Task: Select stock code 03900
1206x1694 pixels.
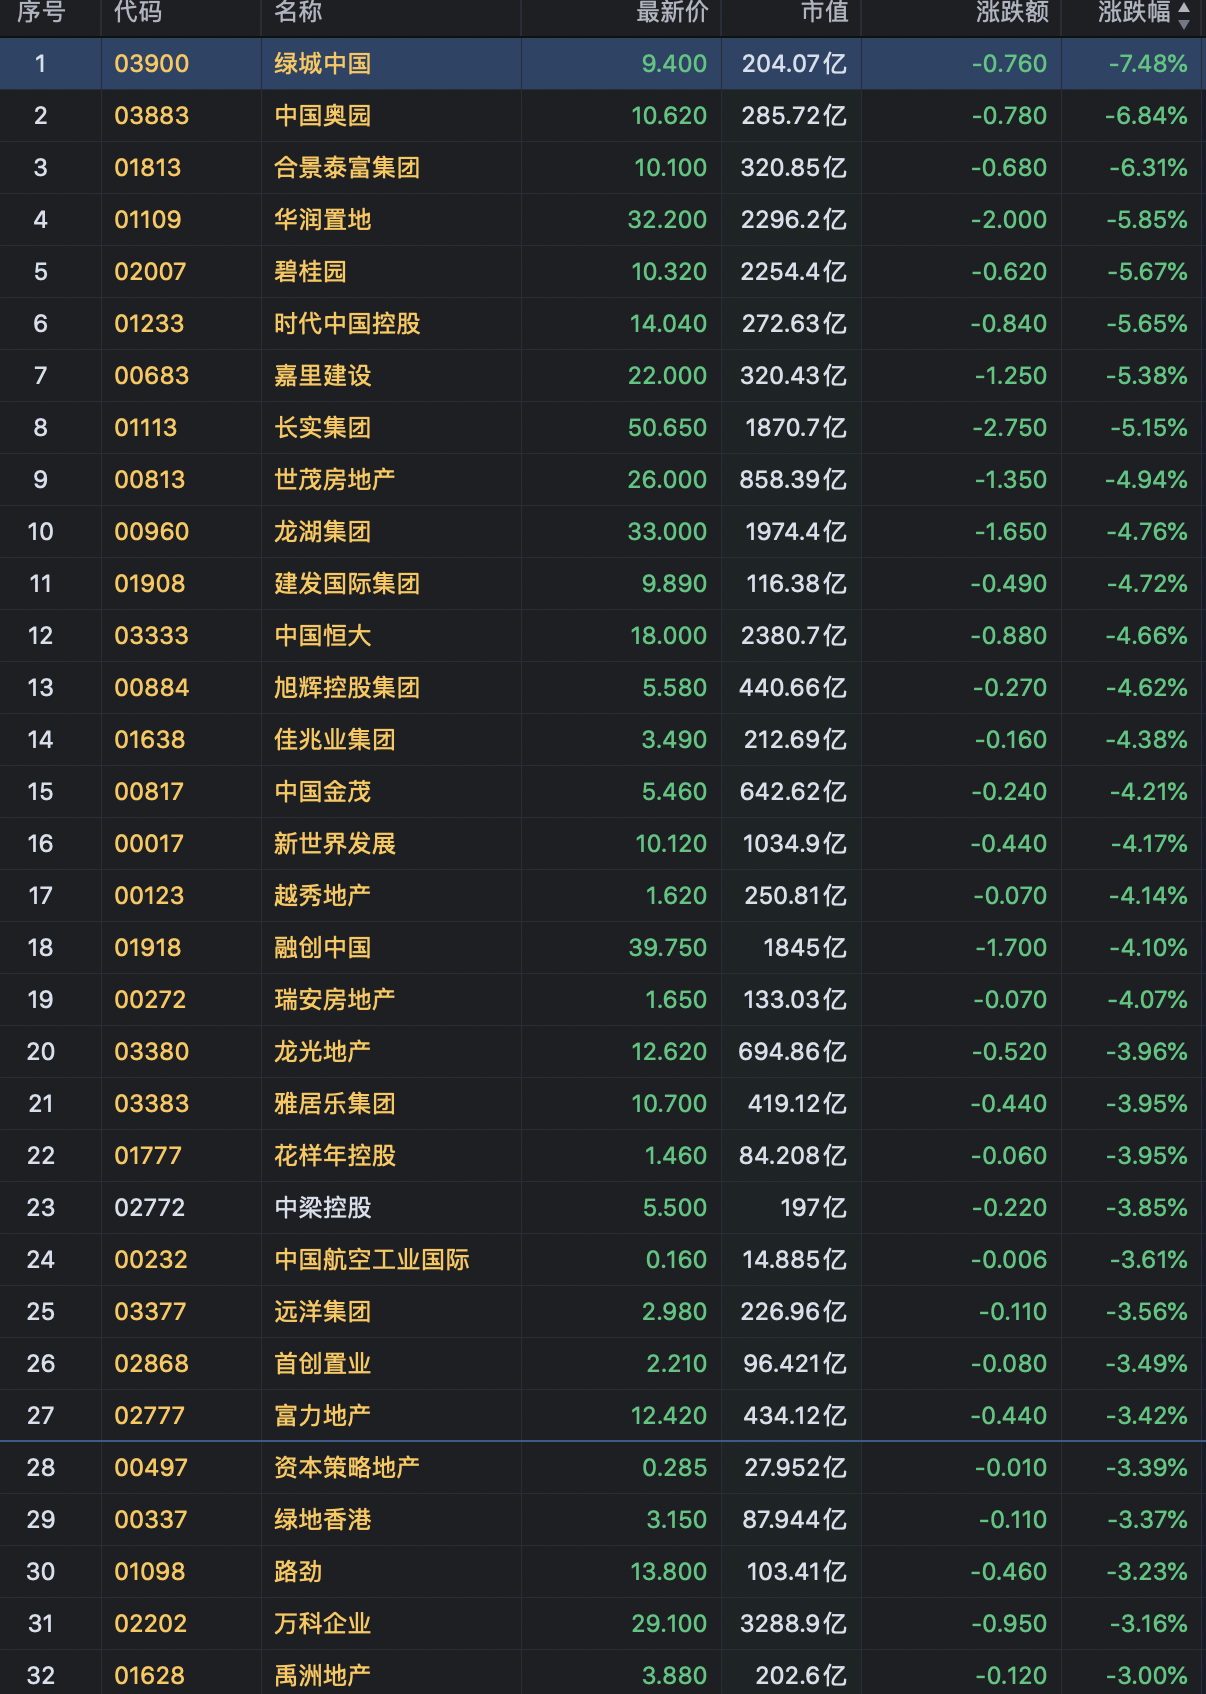Action: point(152,64)
